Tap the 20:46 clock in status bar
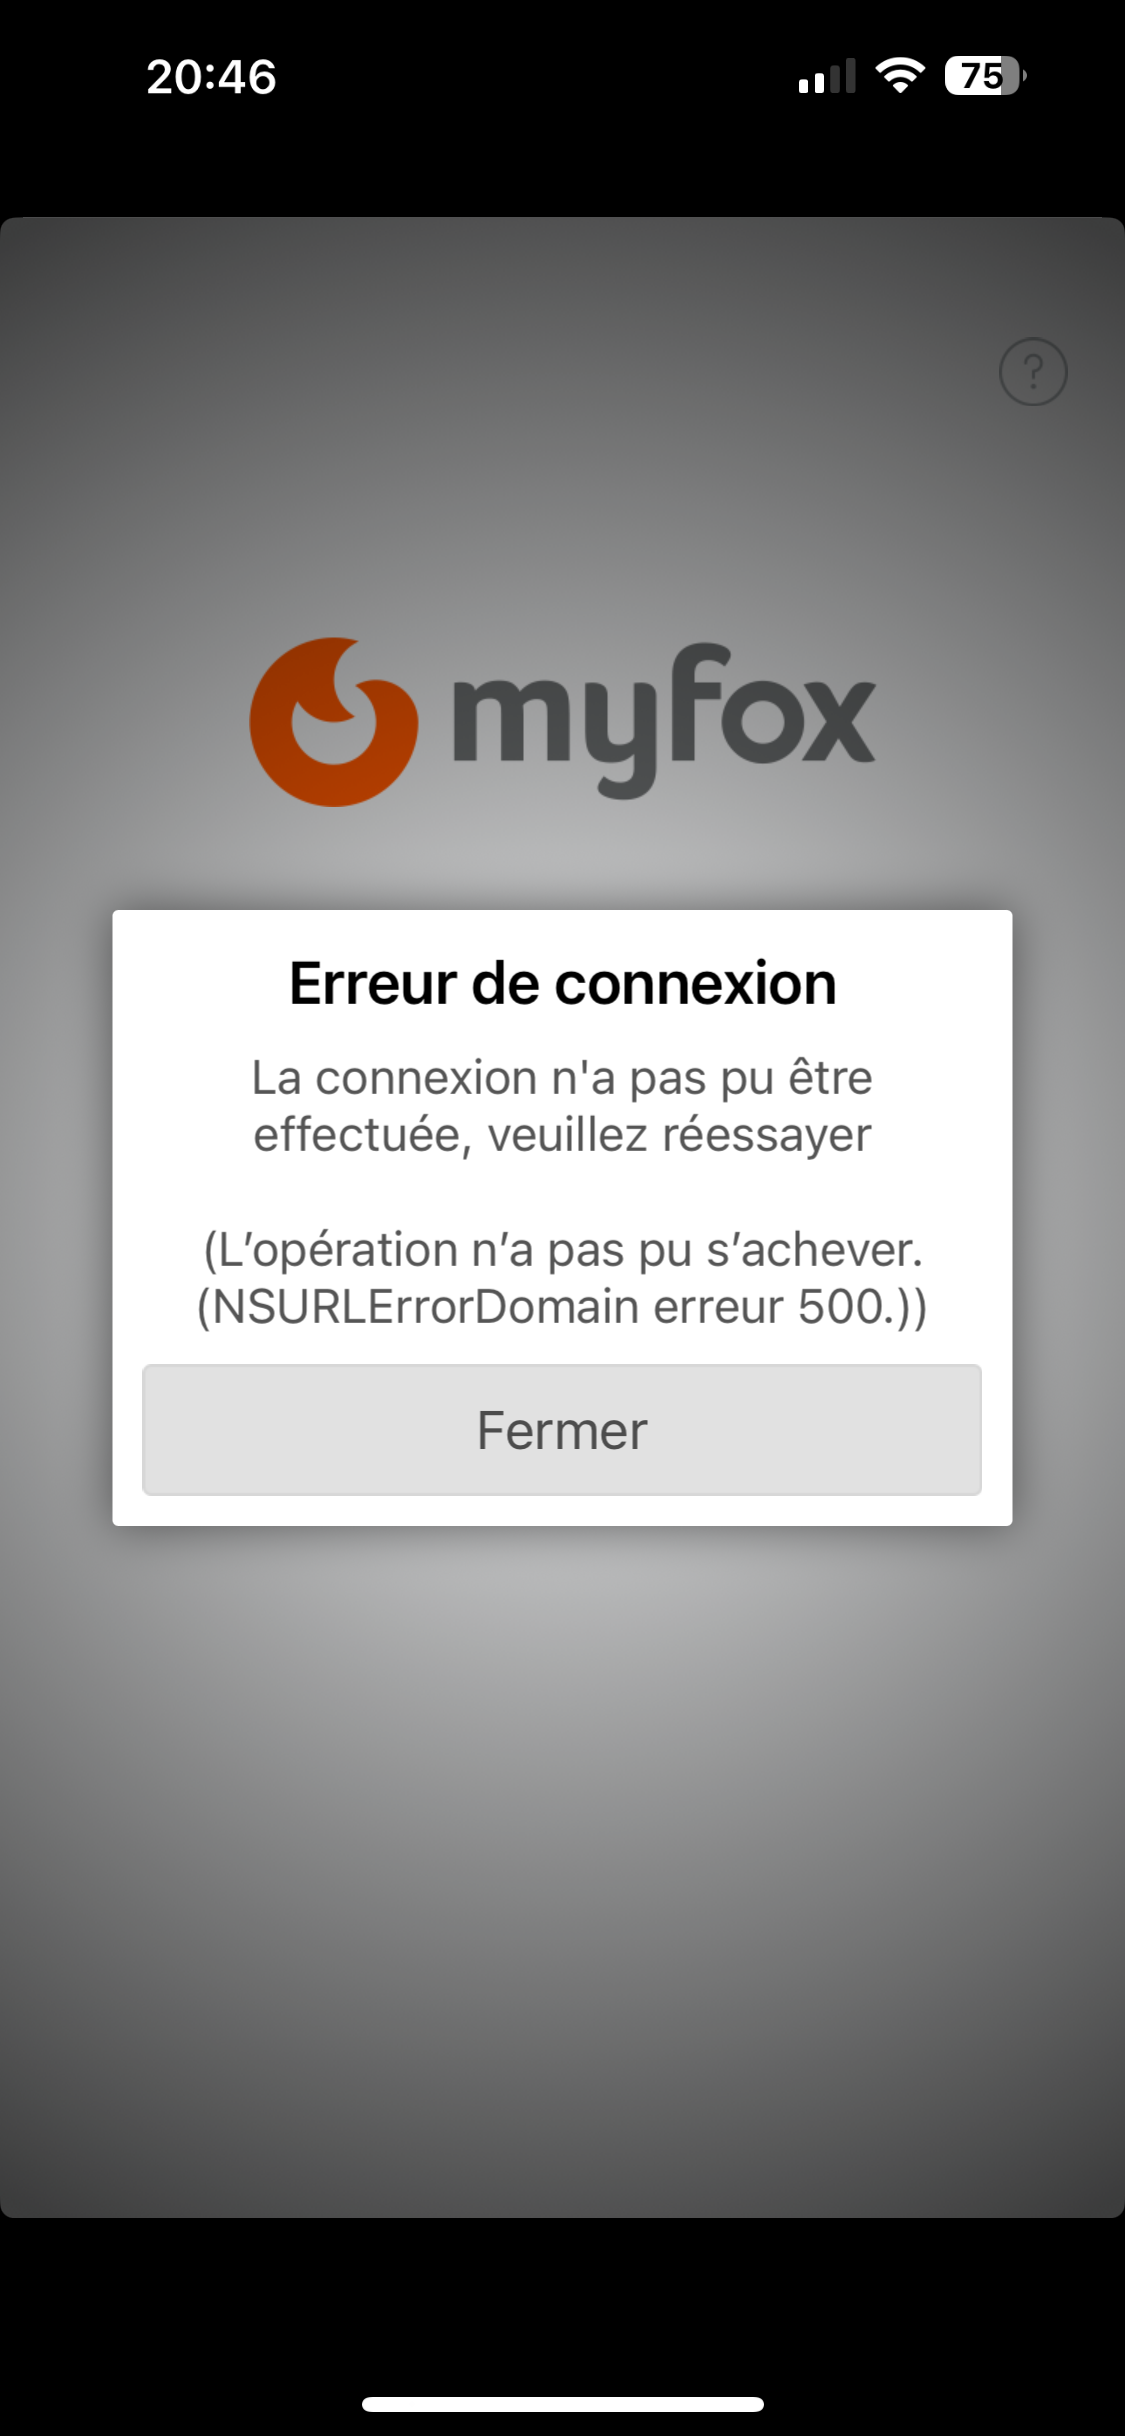 (x=211, y=77)
